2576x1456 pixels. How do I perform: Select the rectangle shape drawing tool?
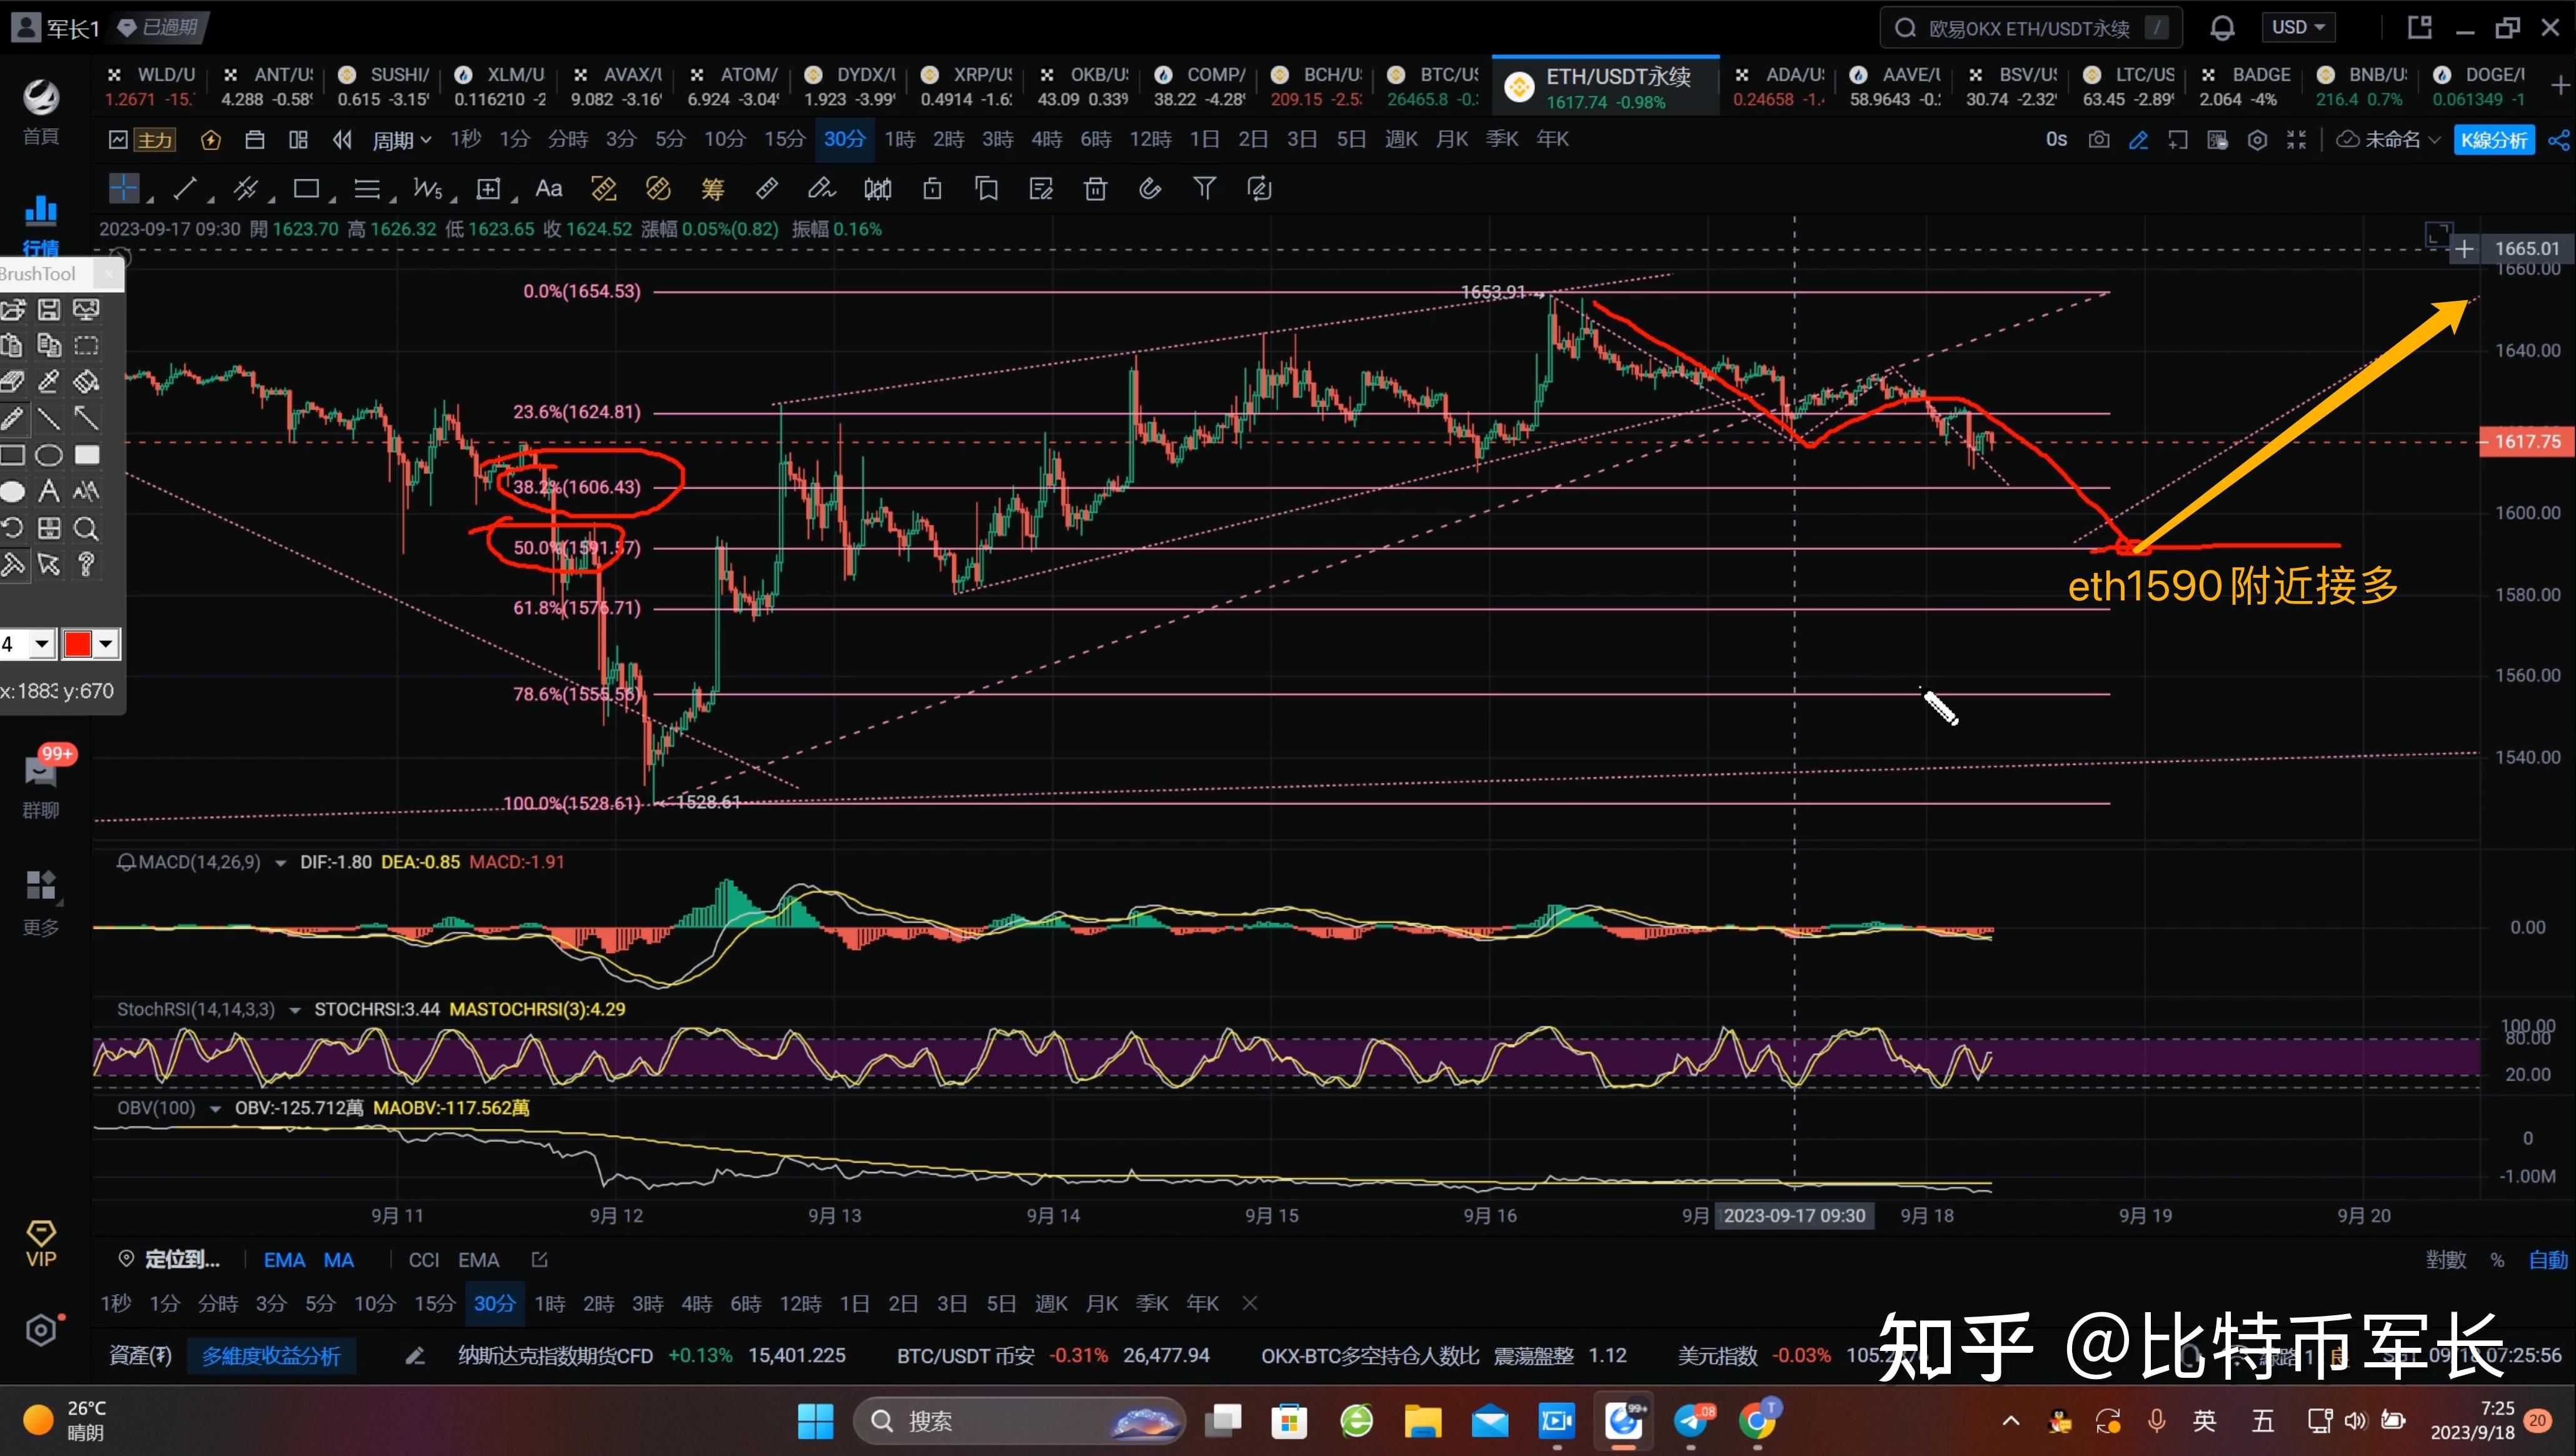click(x=306, y=188)
